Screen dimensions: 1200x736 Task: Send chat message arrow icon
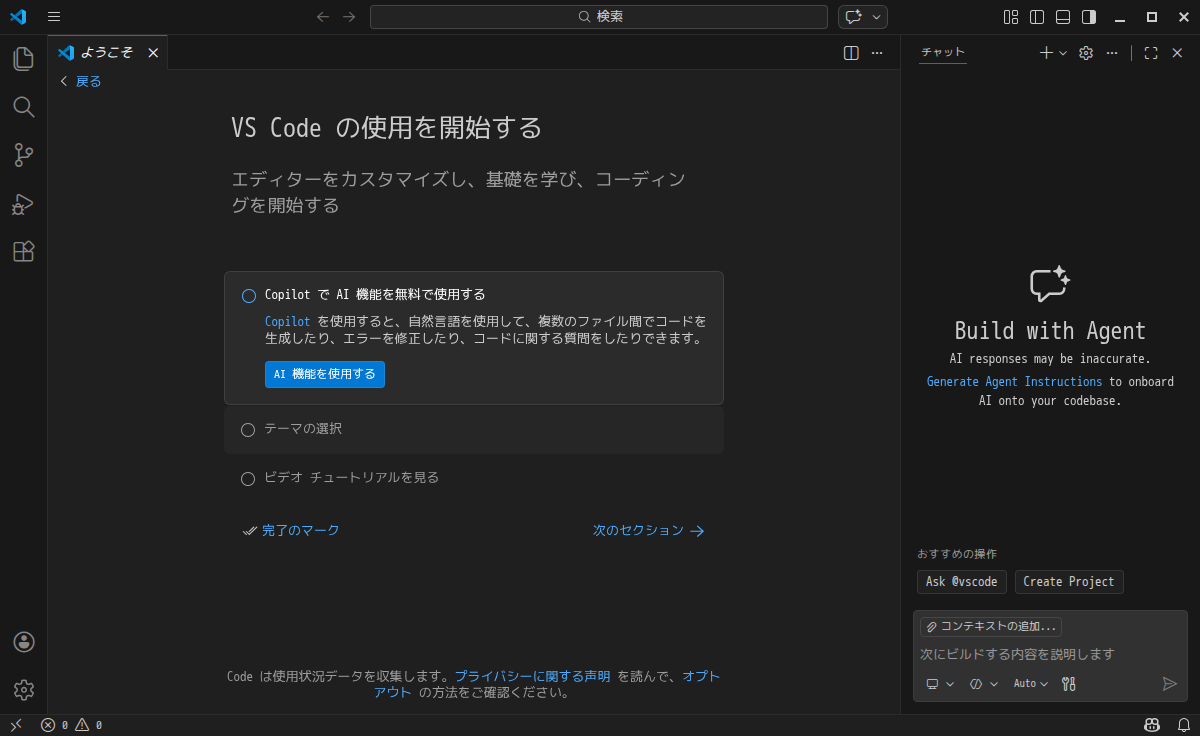point(1170,684)
